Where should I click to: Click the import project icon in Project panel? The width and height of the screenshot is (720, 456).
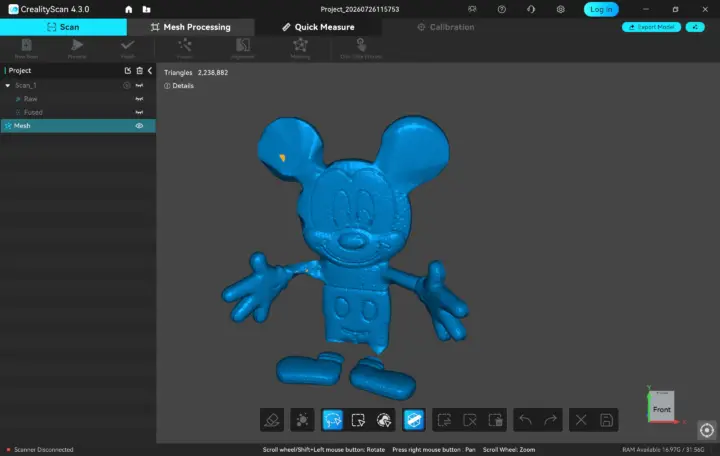[x=128, y=70]
